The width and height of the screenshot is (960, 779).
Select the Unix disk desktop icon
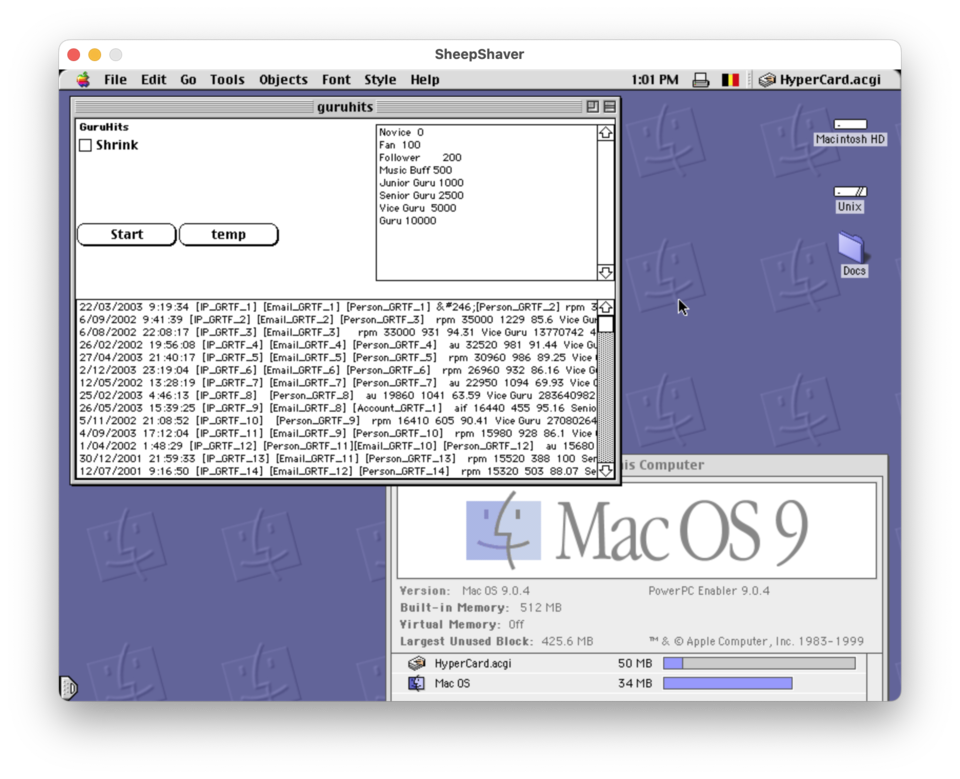point(850,200)
